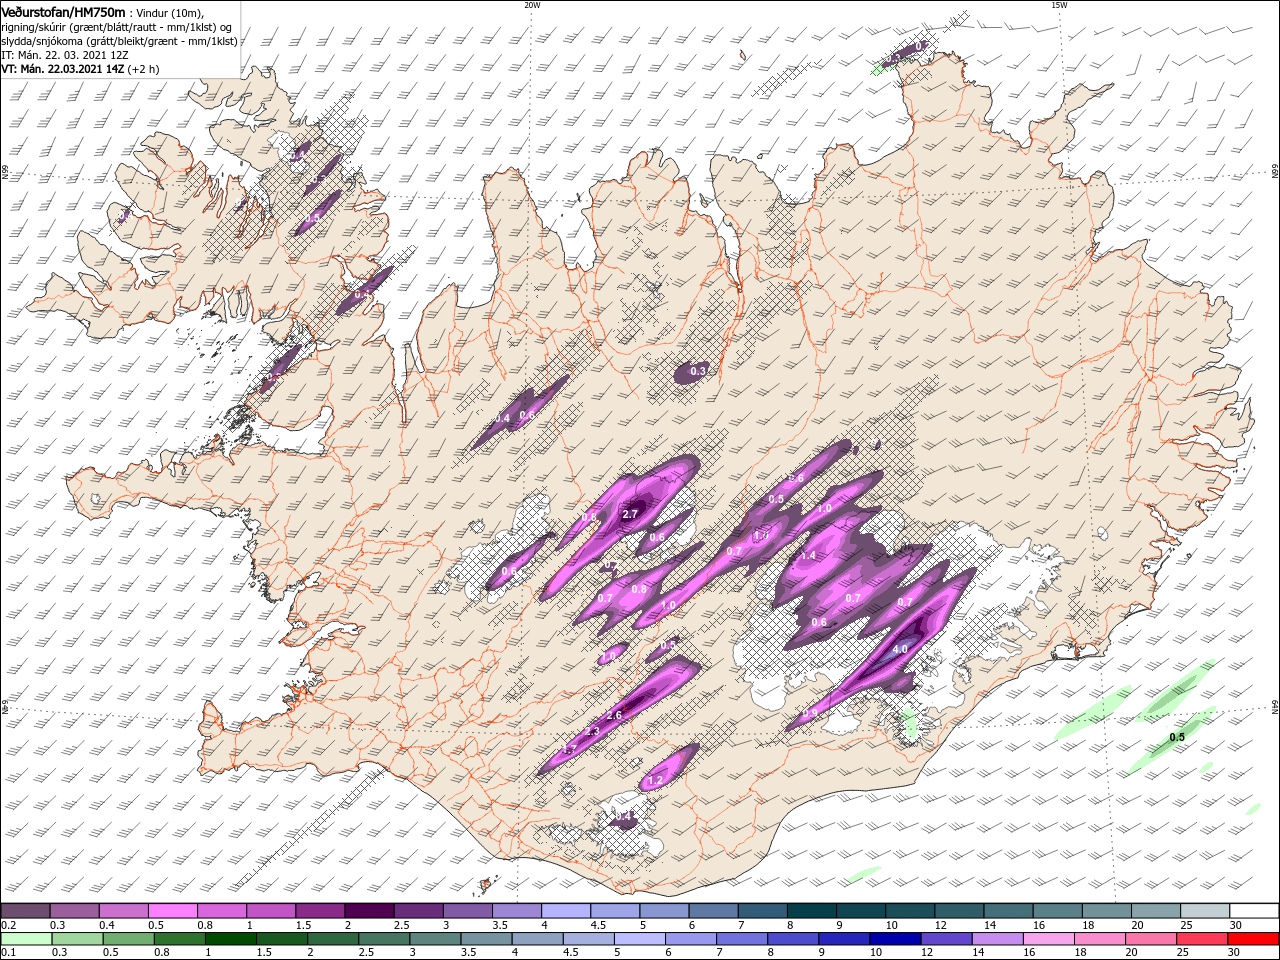1280x960 pixels.
Task: Click the 'Veðurstofan/HM750m' title text
Action: [63, 12]
